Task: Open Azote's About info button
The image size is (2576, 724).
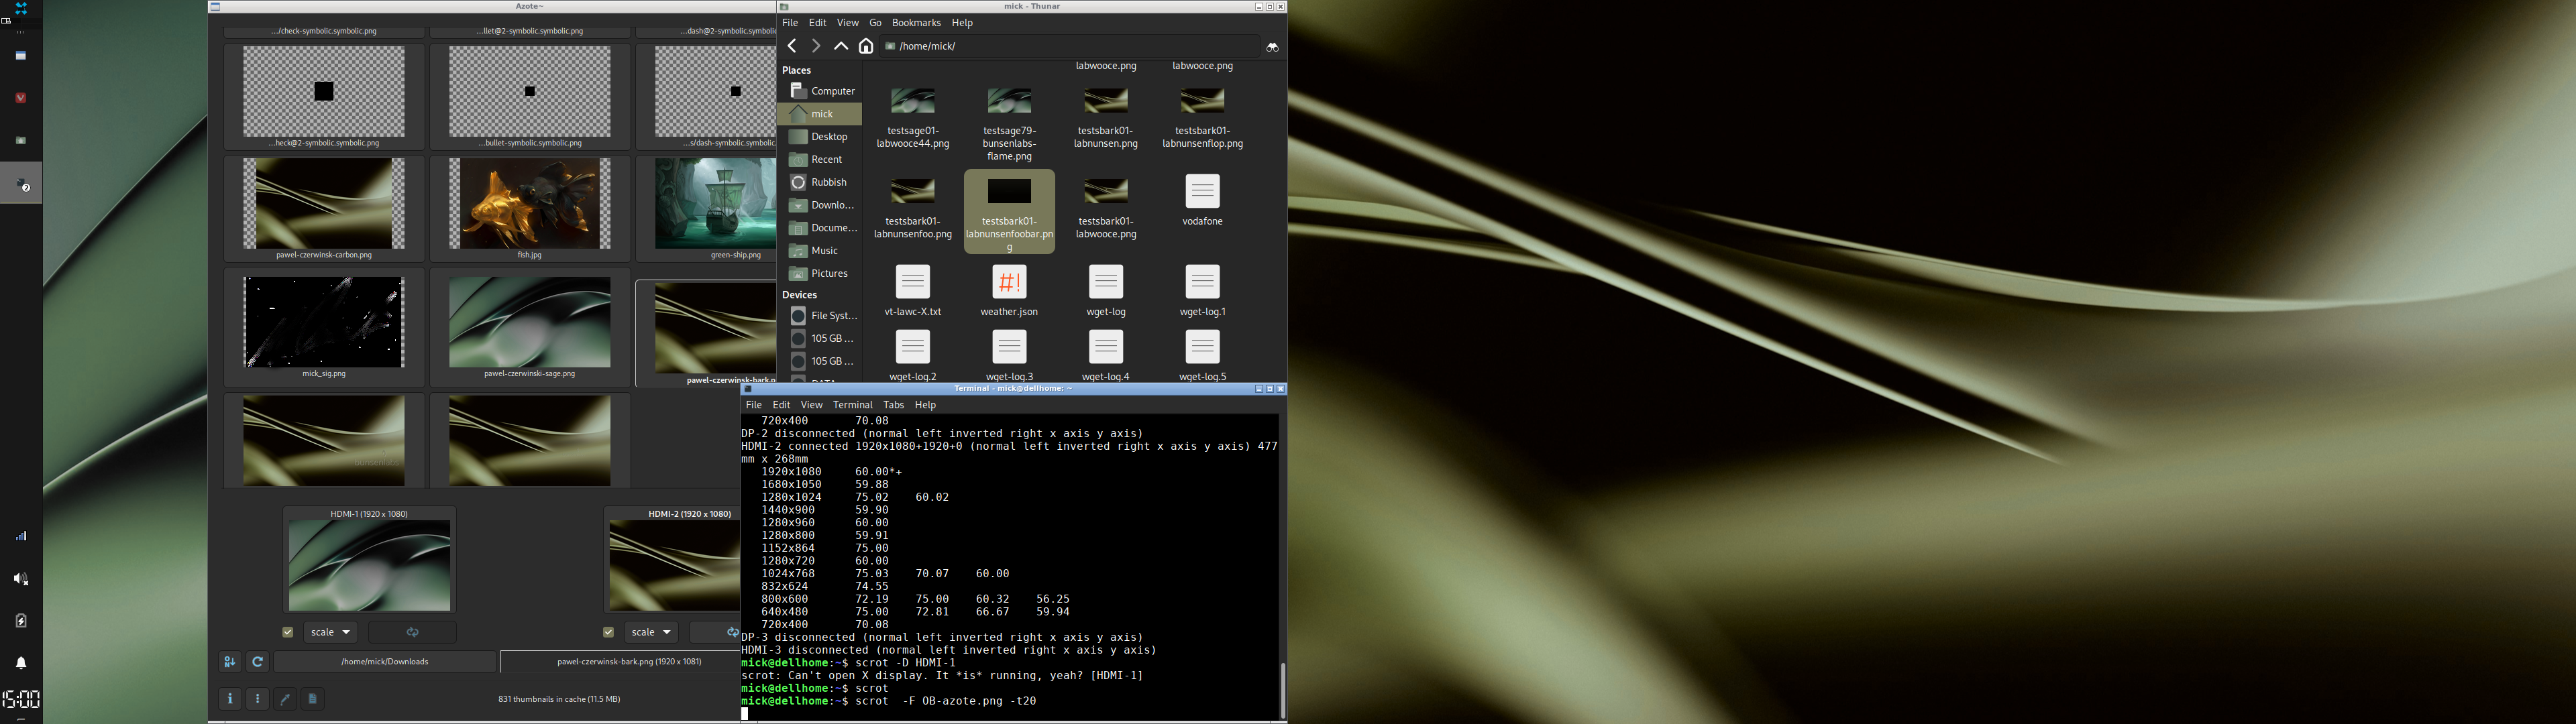Action: point(230,699)
